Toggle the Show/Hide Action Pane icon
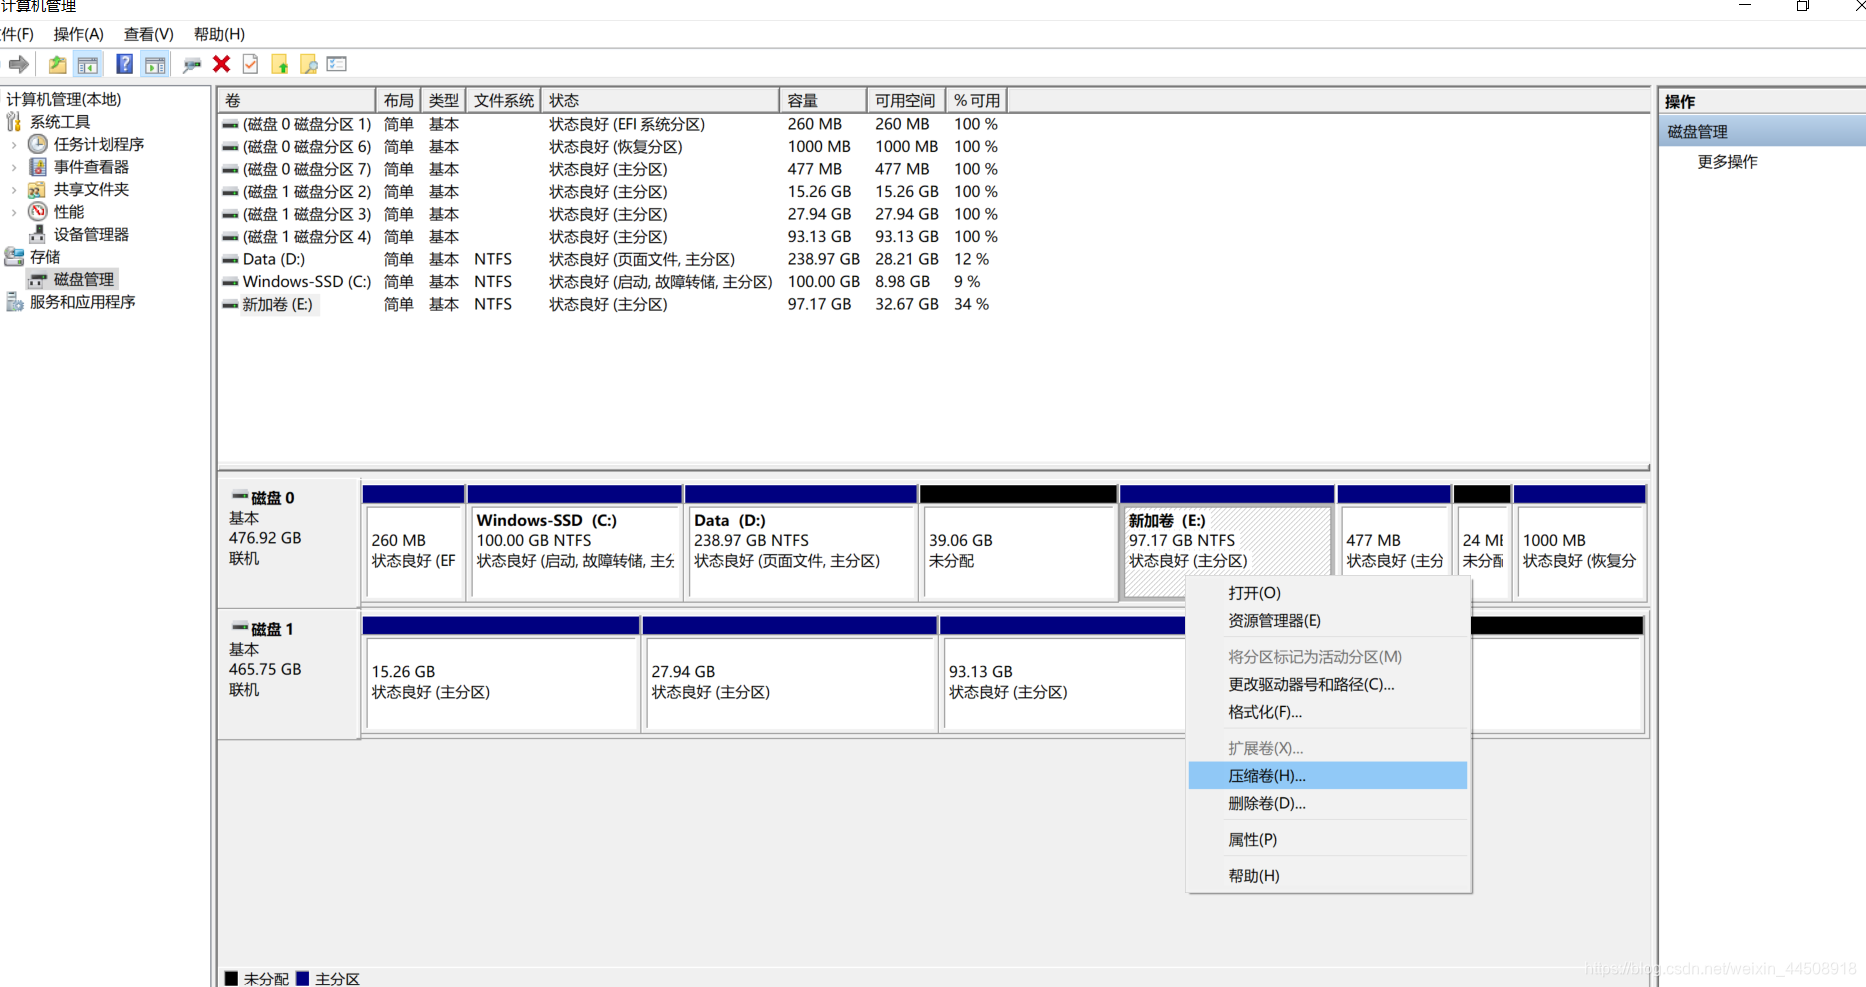 click(x=155, y=65)
